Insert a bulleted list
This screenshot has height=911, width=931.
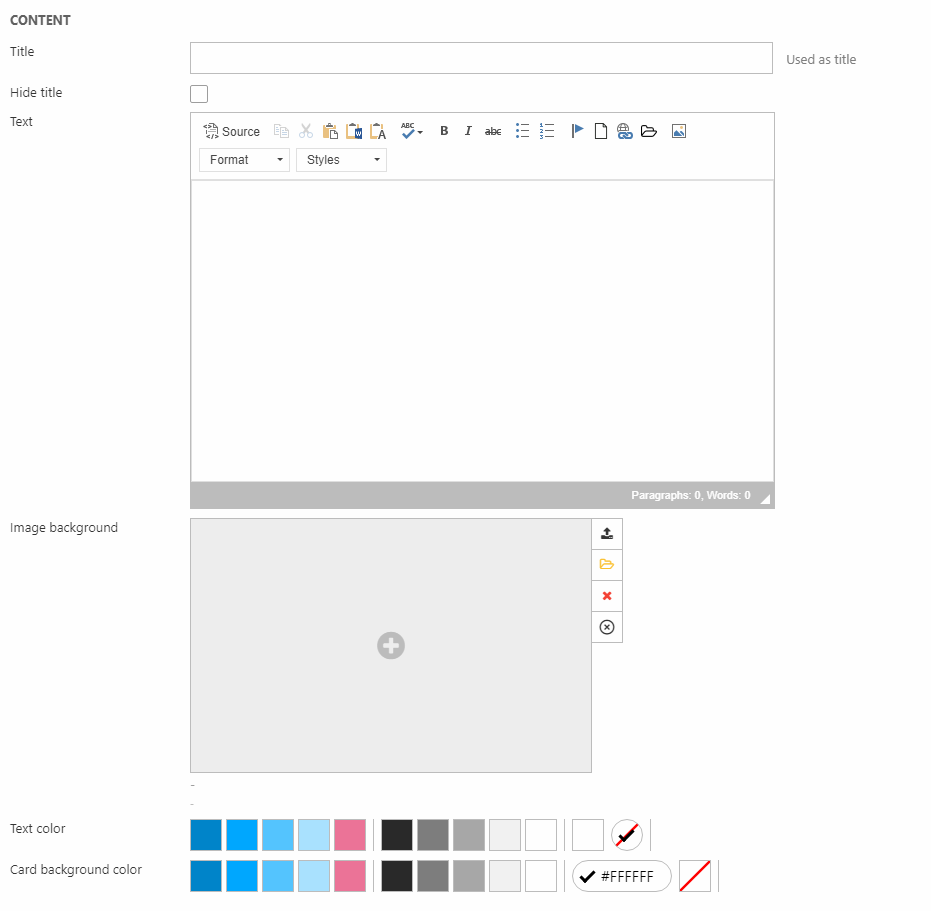coord(522,131)
